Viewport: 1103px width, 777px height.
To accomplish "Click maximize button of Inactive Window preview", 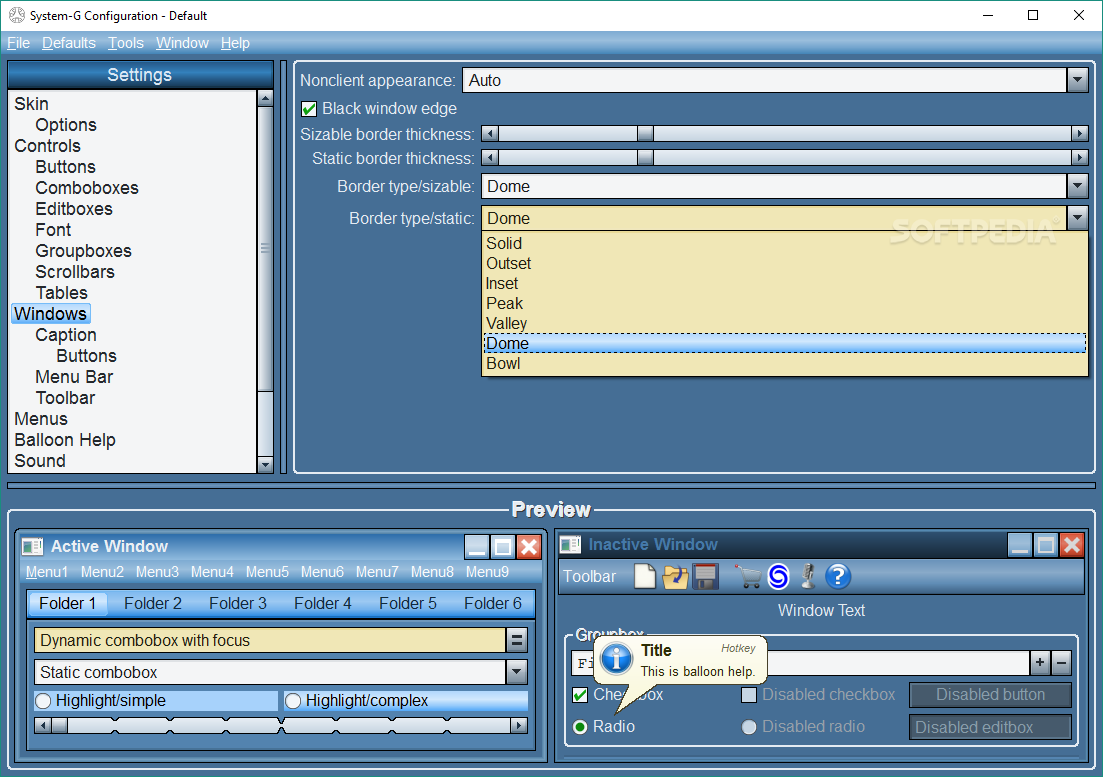I will [x=1046, y=544].
